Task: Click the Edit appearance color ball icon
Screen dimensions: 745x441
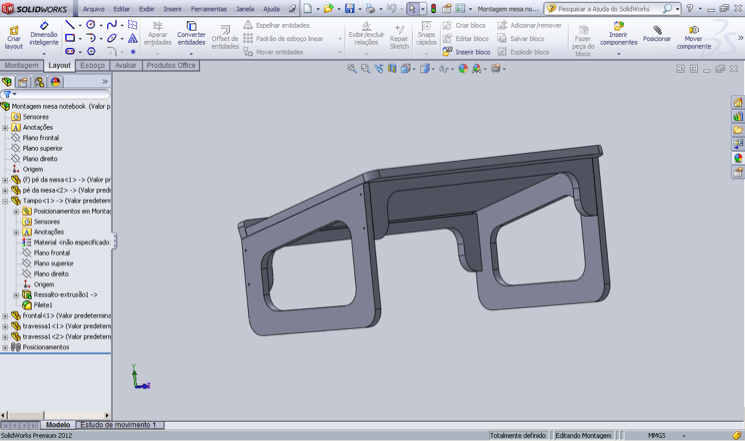Action: (x=463, y=69)
